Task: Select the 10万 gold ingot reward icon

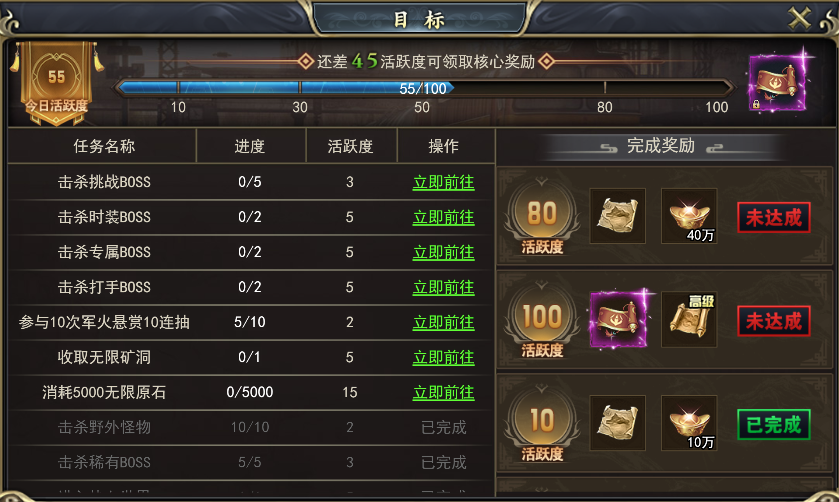Action: pyautogui.click(x=689, y=423)
